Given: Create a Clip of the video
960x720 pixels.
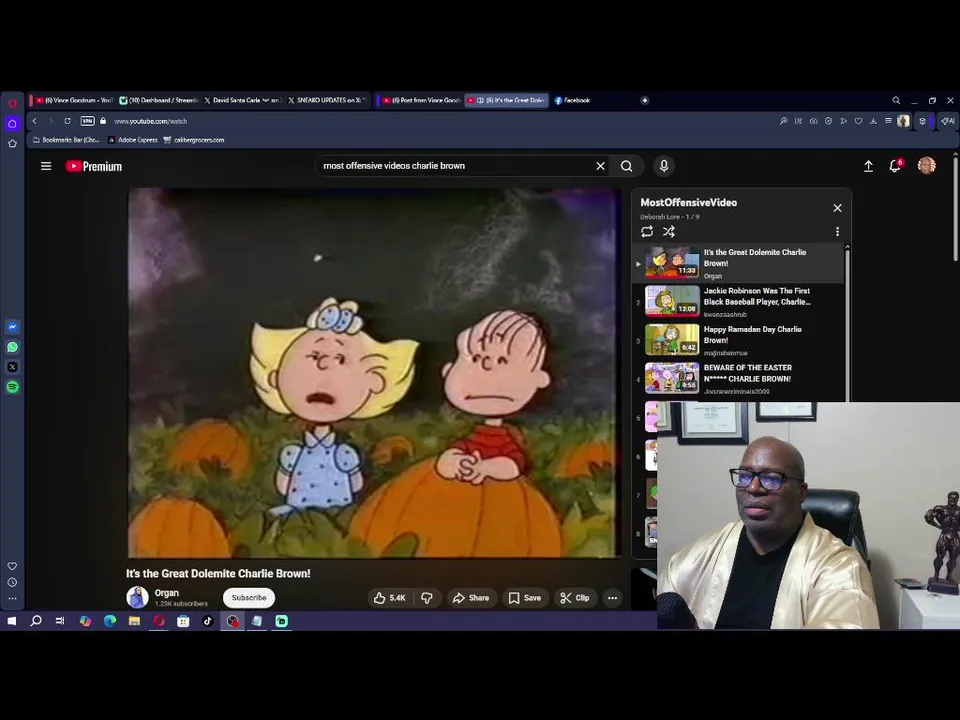Looking at the screenshot, I should [575, 598].
